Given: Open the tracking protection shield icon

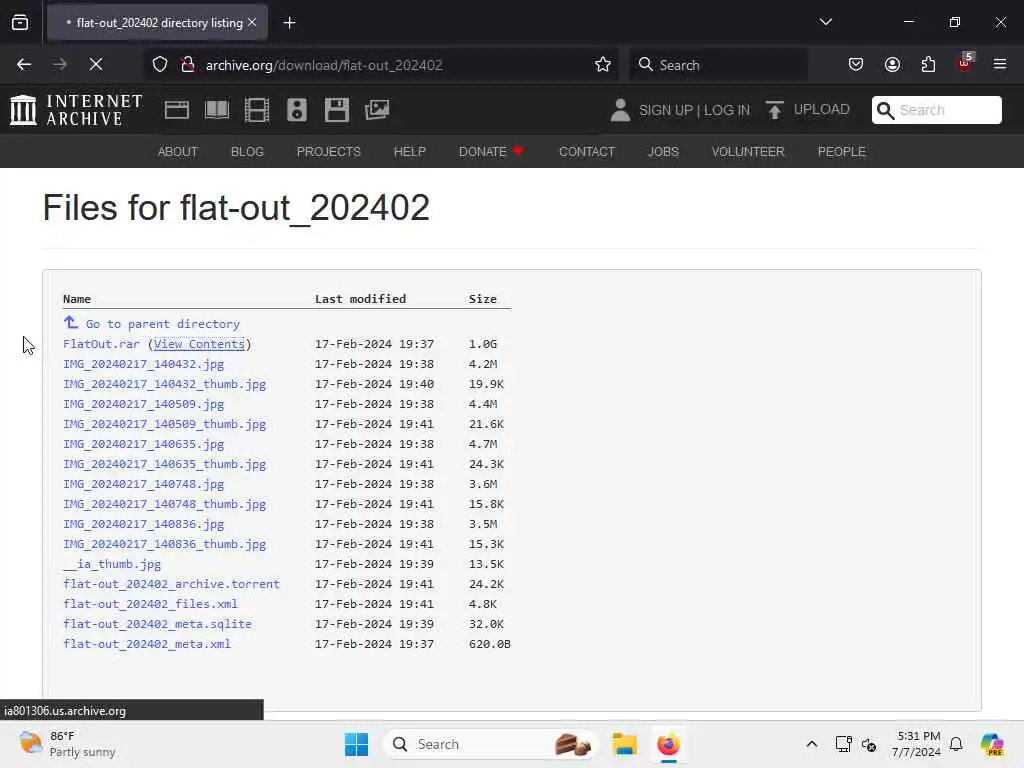Looking at the screenshot, I should [x=160, y=64].
